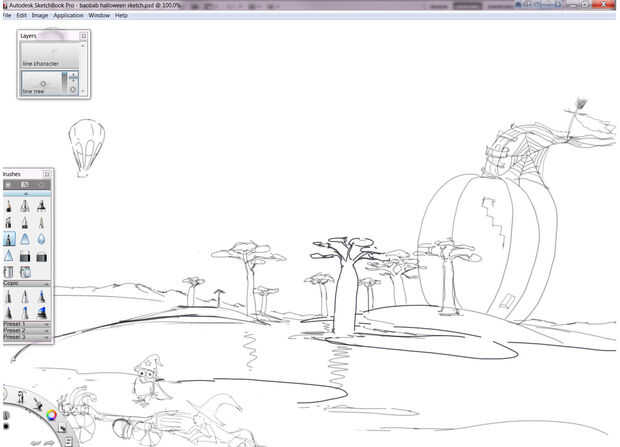Open the layers icon at lagoon bottom
The width and height of the screenshot is (620, 447).
click(68, 441)
